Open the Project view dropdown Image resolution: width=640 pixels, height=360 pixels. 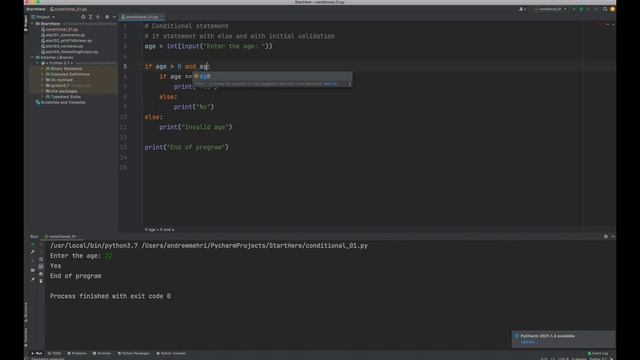tap(43, 17)
